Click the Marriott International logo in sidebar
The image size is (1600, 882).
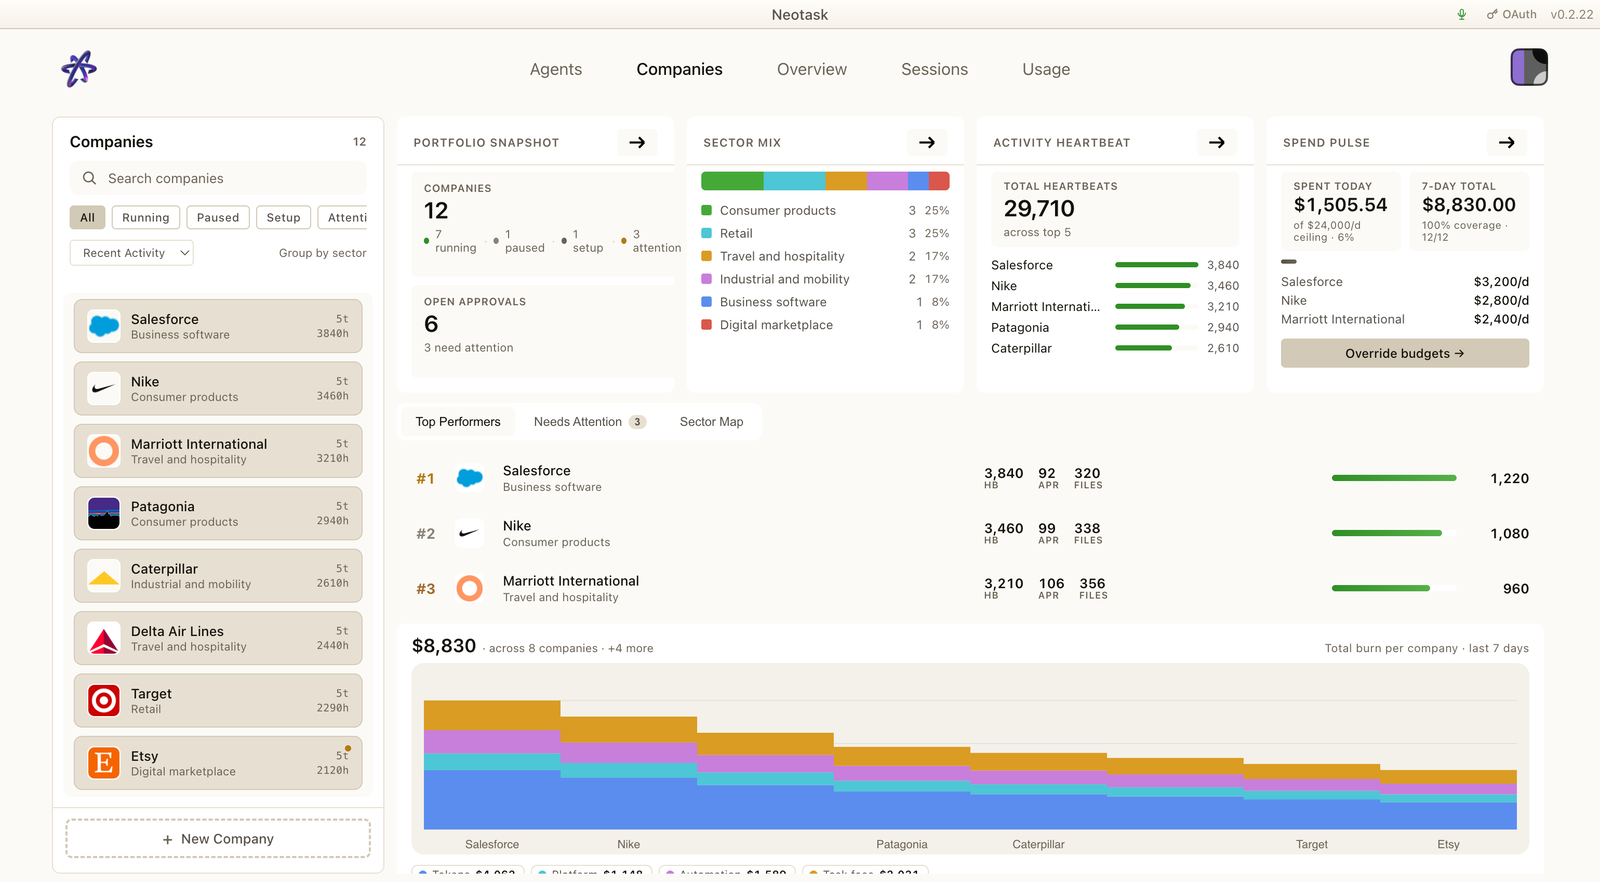(x=104, y=451)
